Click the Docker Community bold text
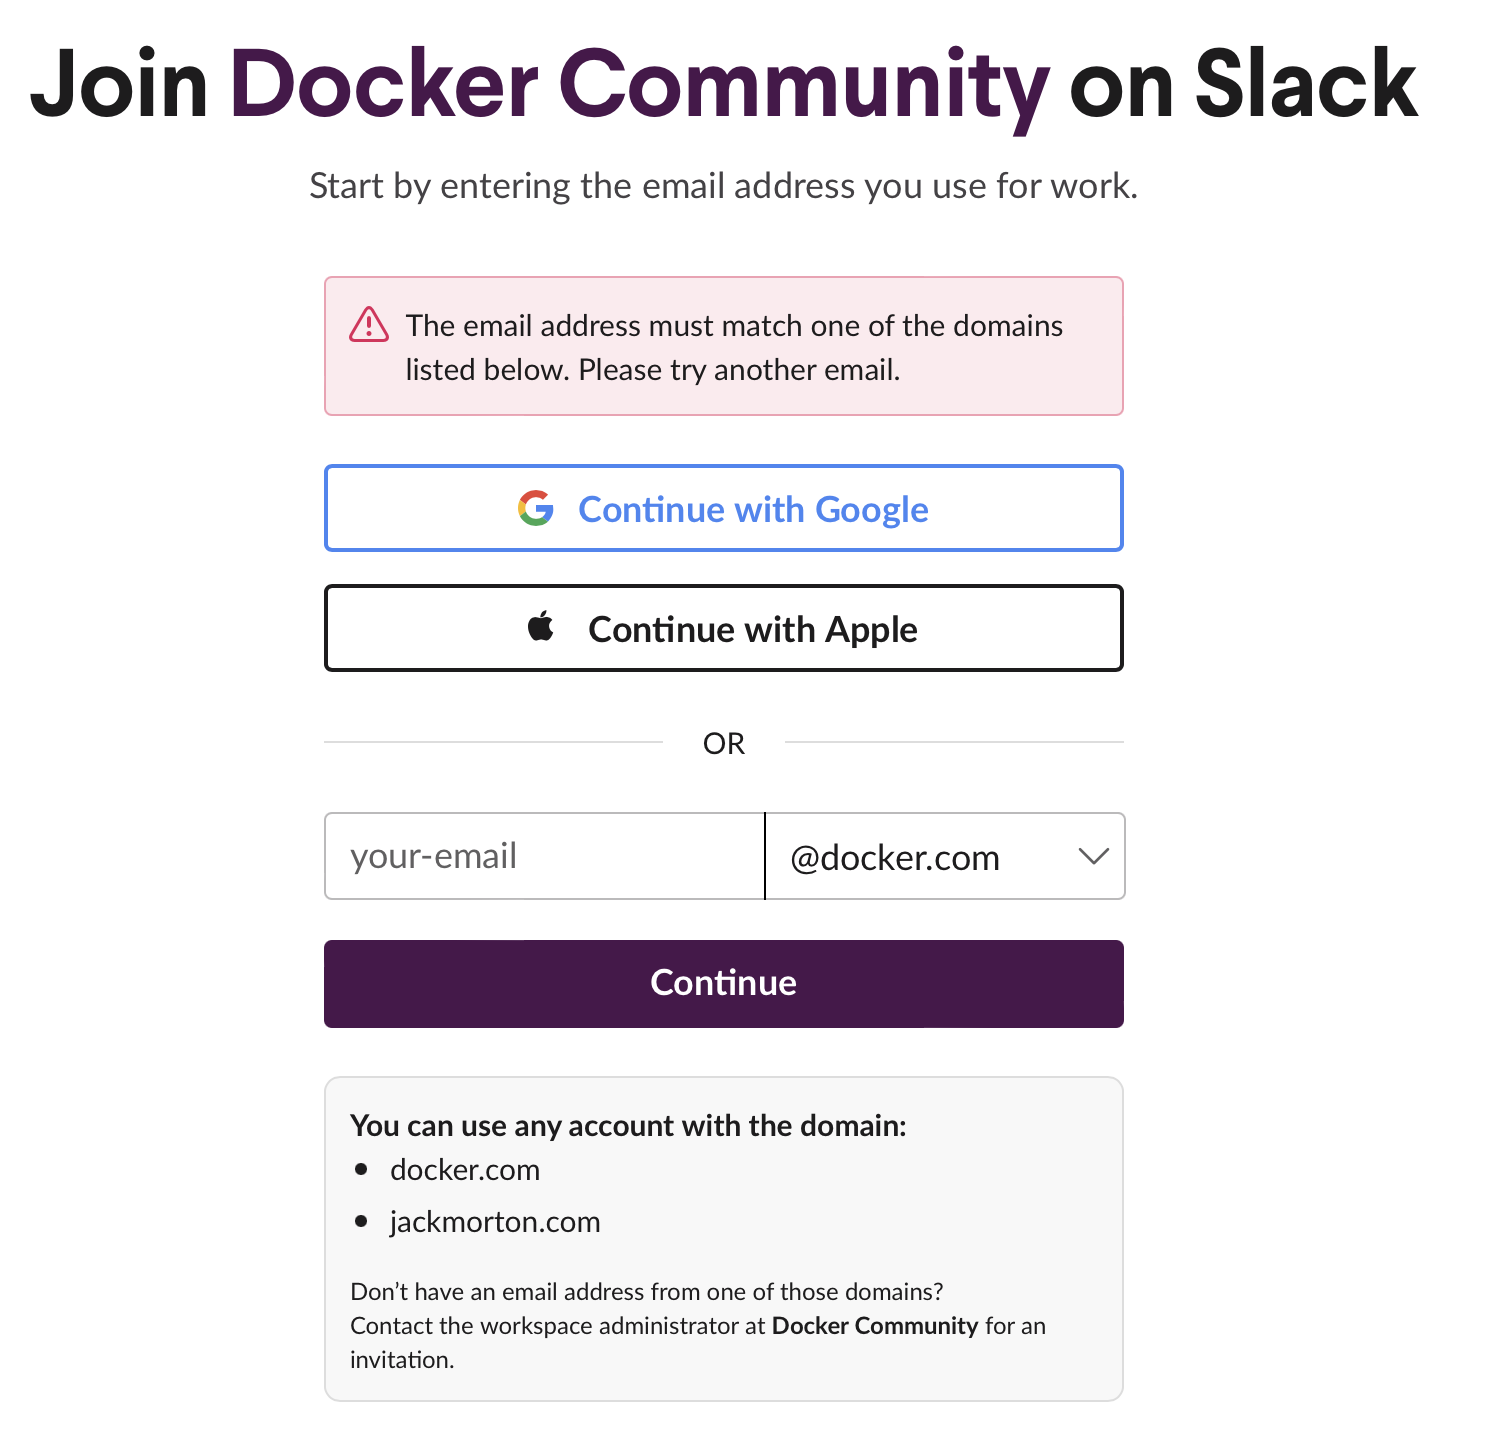 pos(874,1326)
